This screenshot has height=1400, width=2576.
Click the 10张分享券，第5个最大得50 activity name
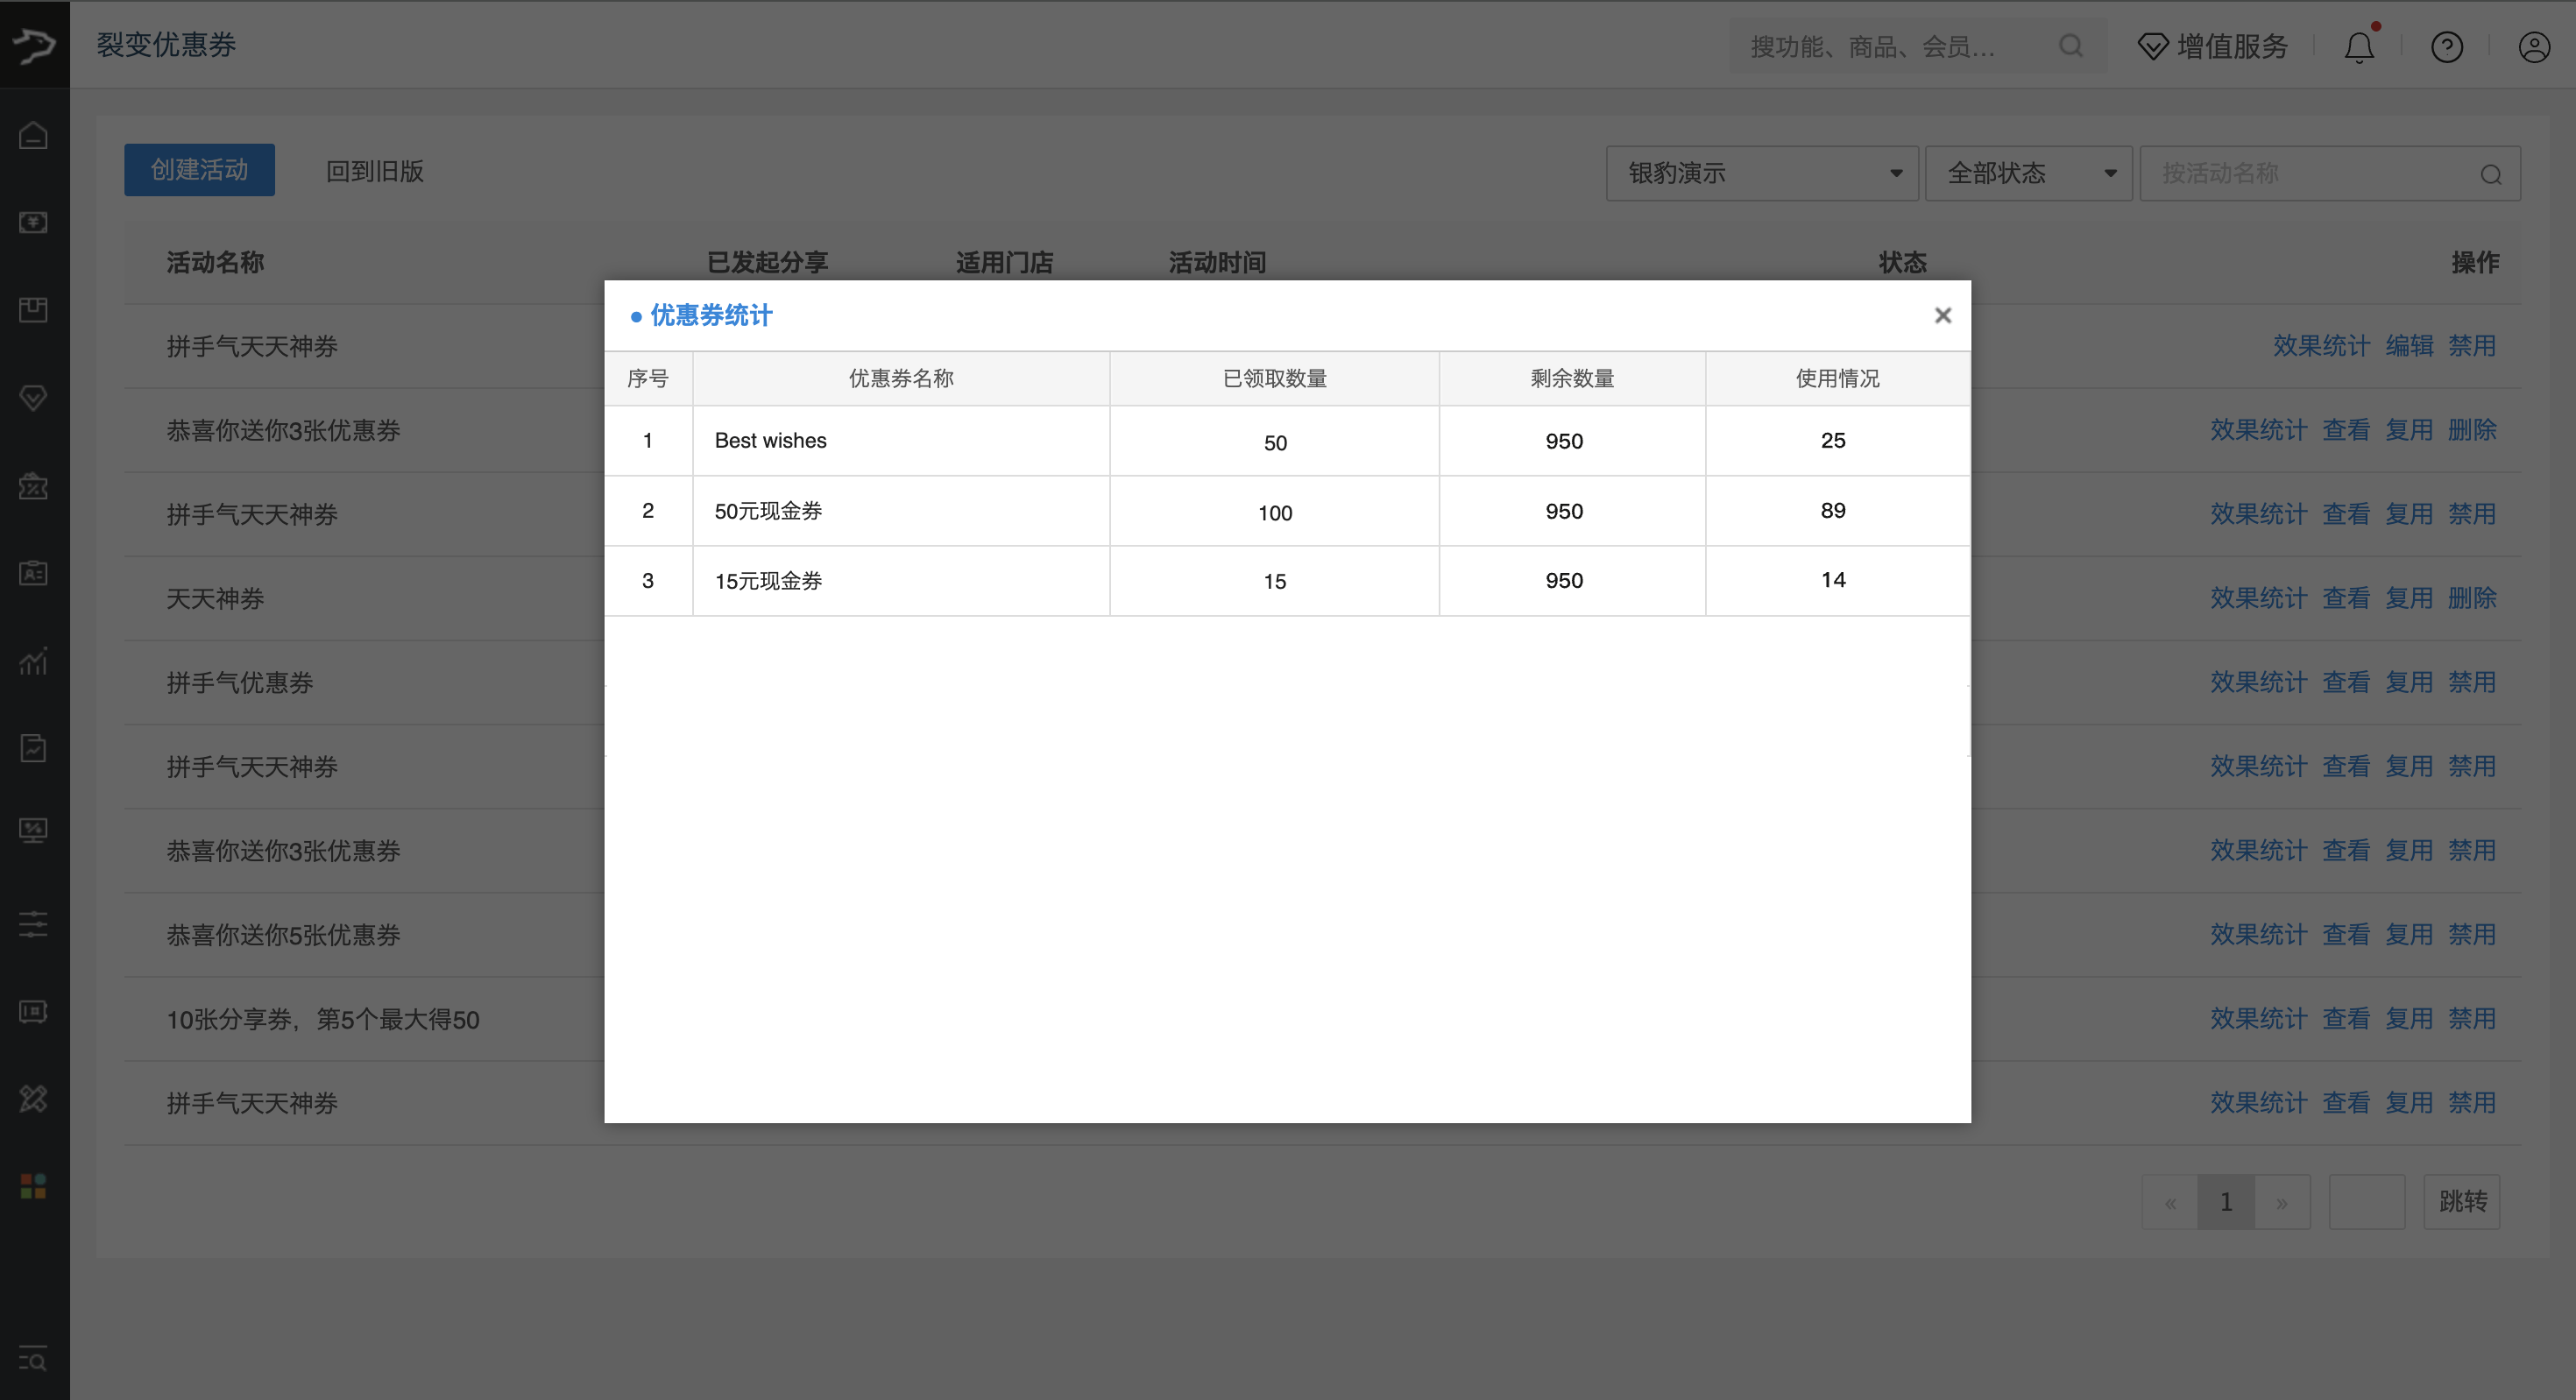[x=323, y=1019]
